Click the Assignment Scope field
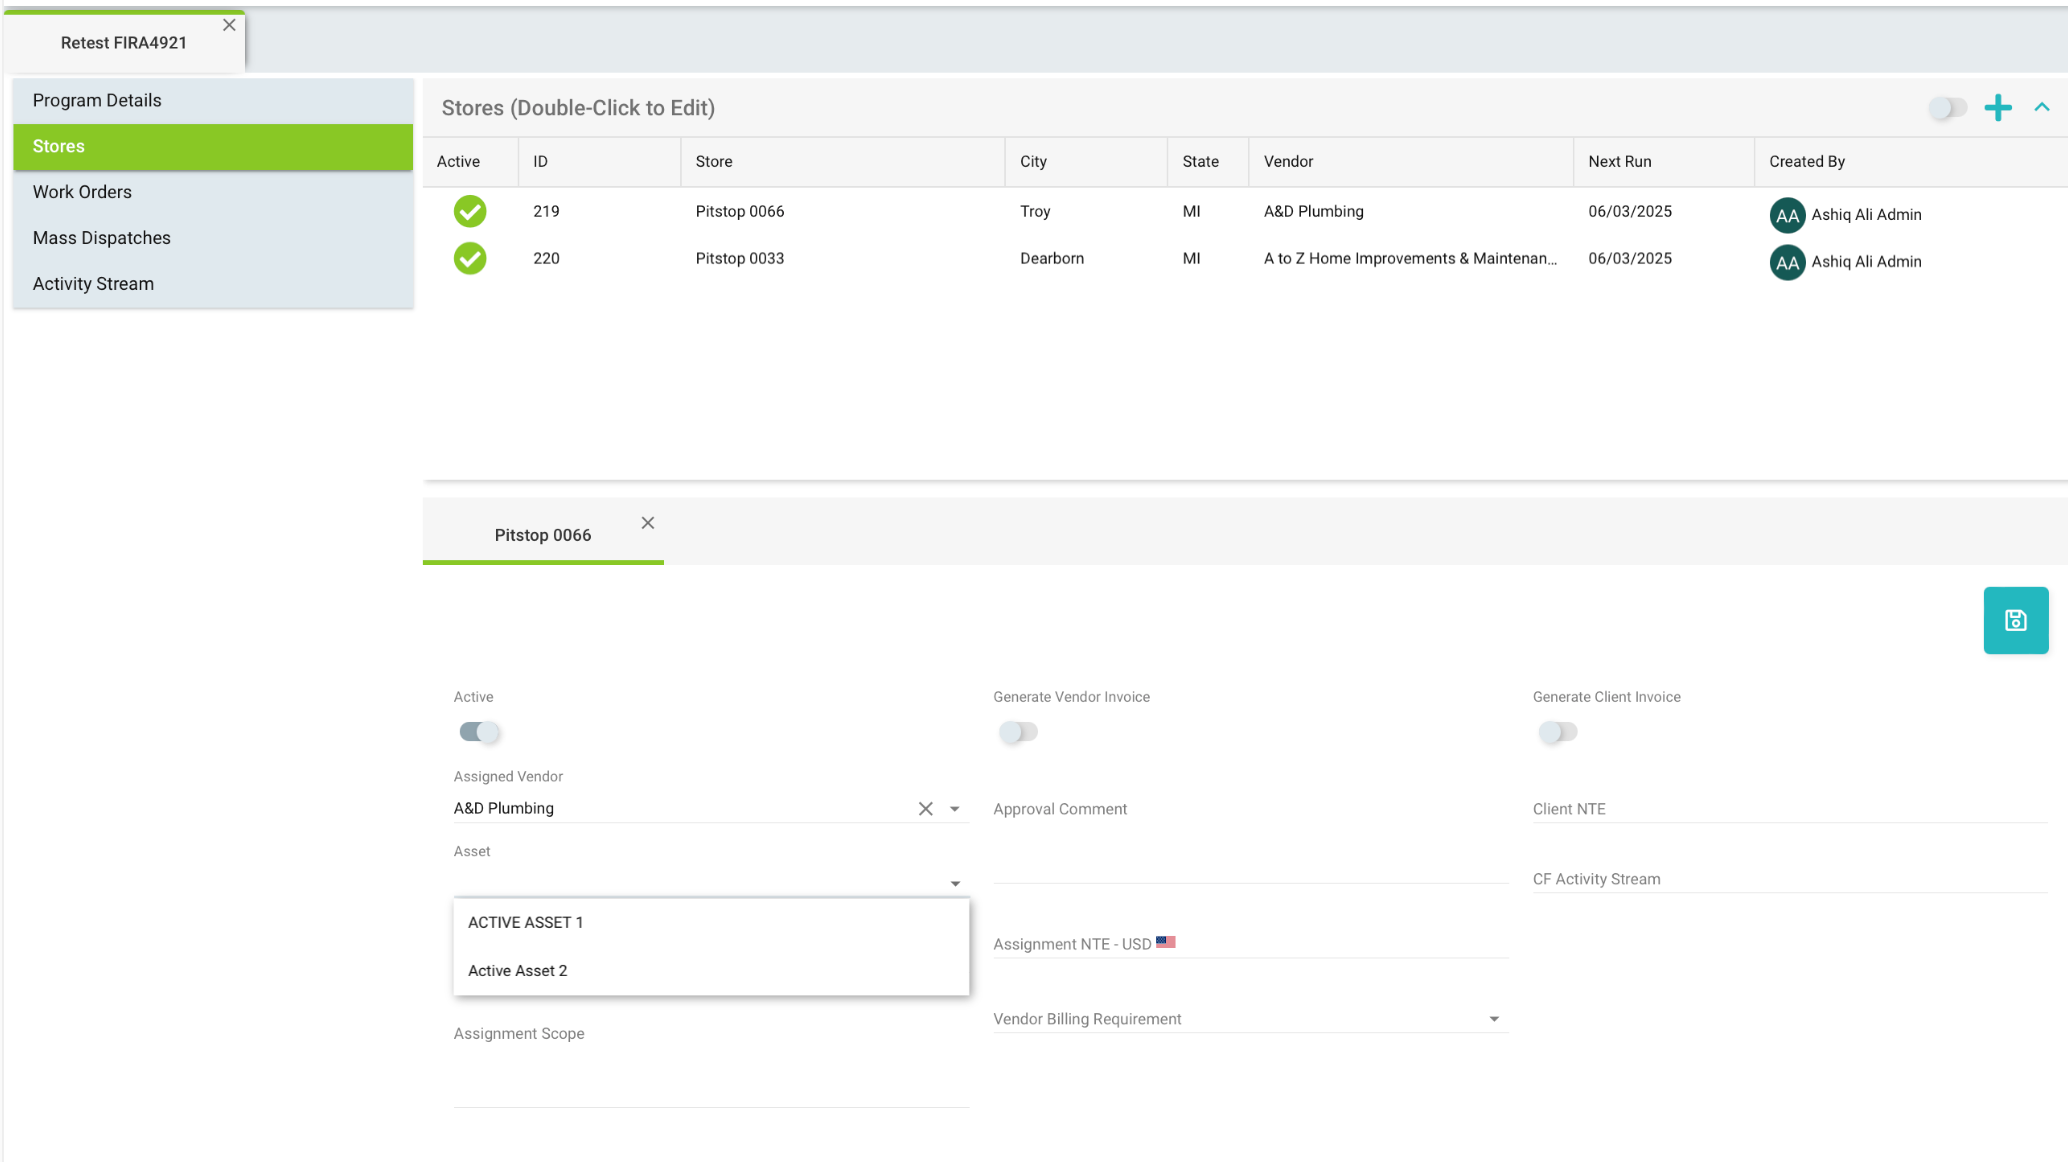This screenshot has width=2068, height=1162. 711,1066
